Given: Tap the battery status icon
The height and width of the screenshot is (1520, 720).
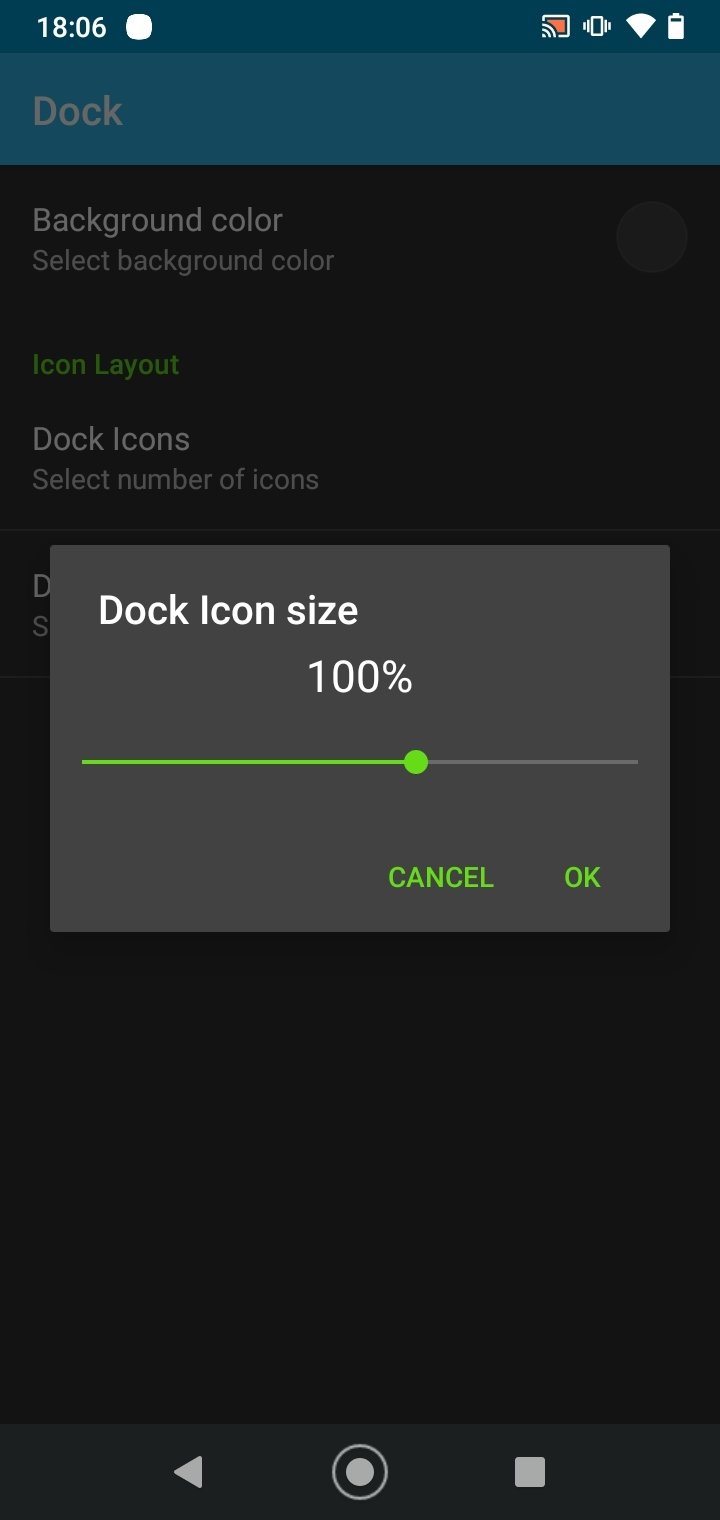Looking at the screenshot, I should pyautogui.click(x=676, y=27).
